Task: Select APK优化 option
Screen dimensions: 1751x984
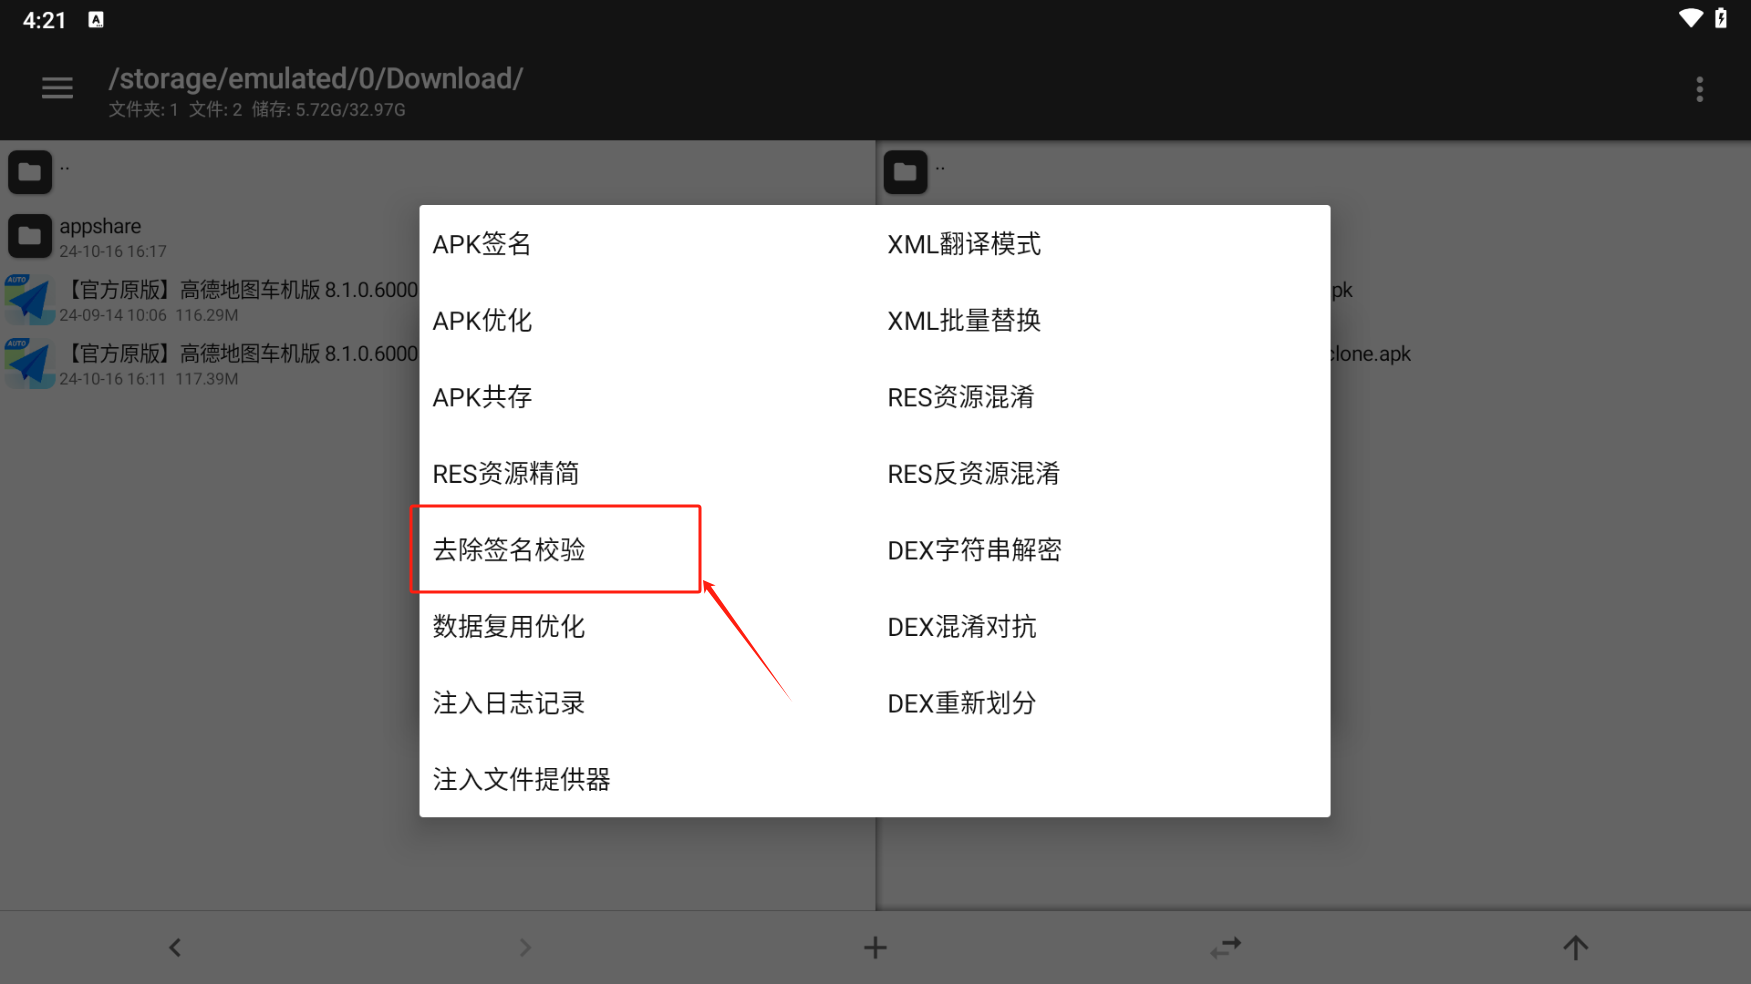Action: click(482, 321)
